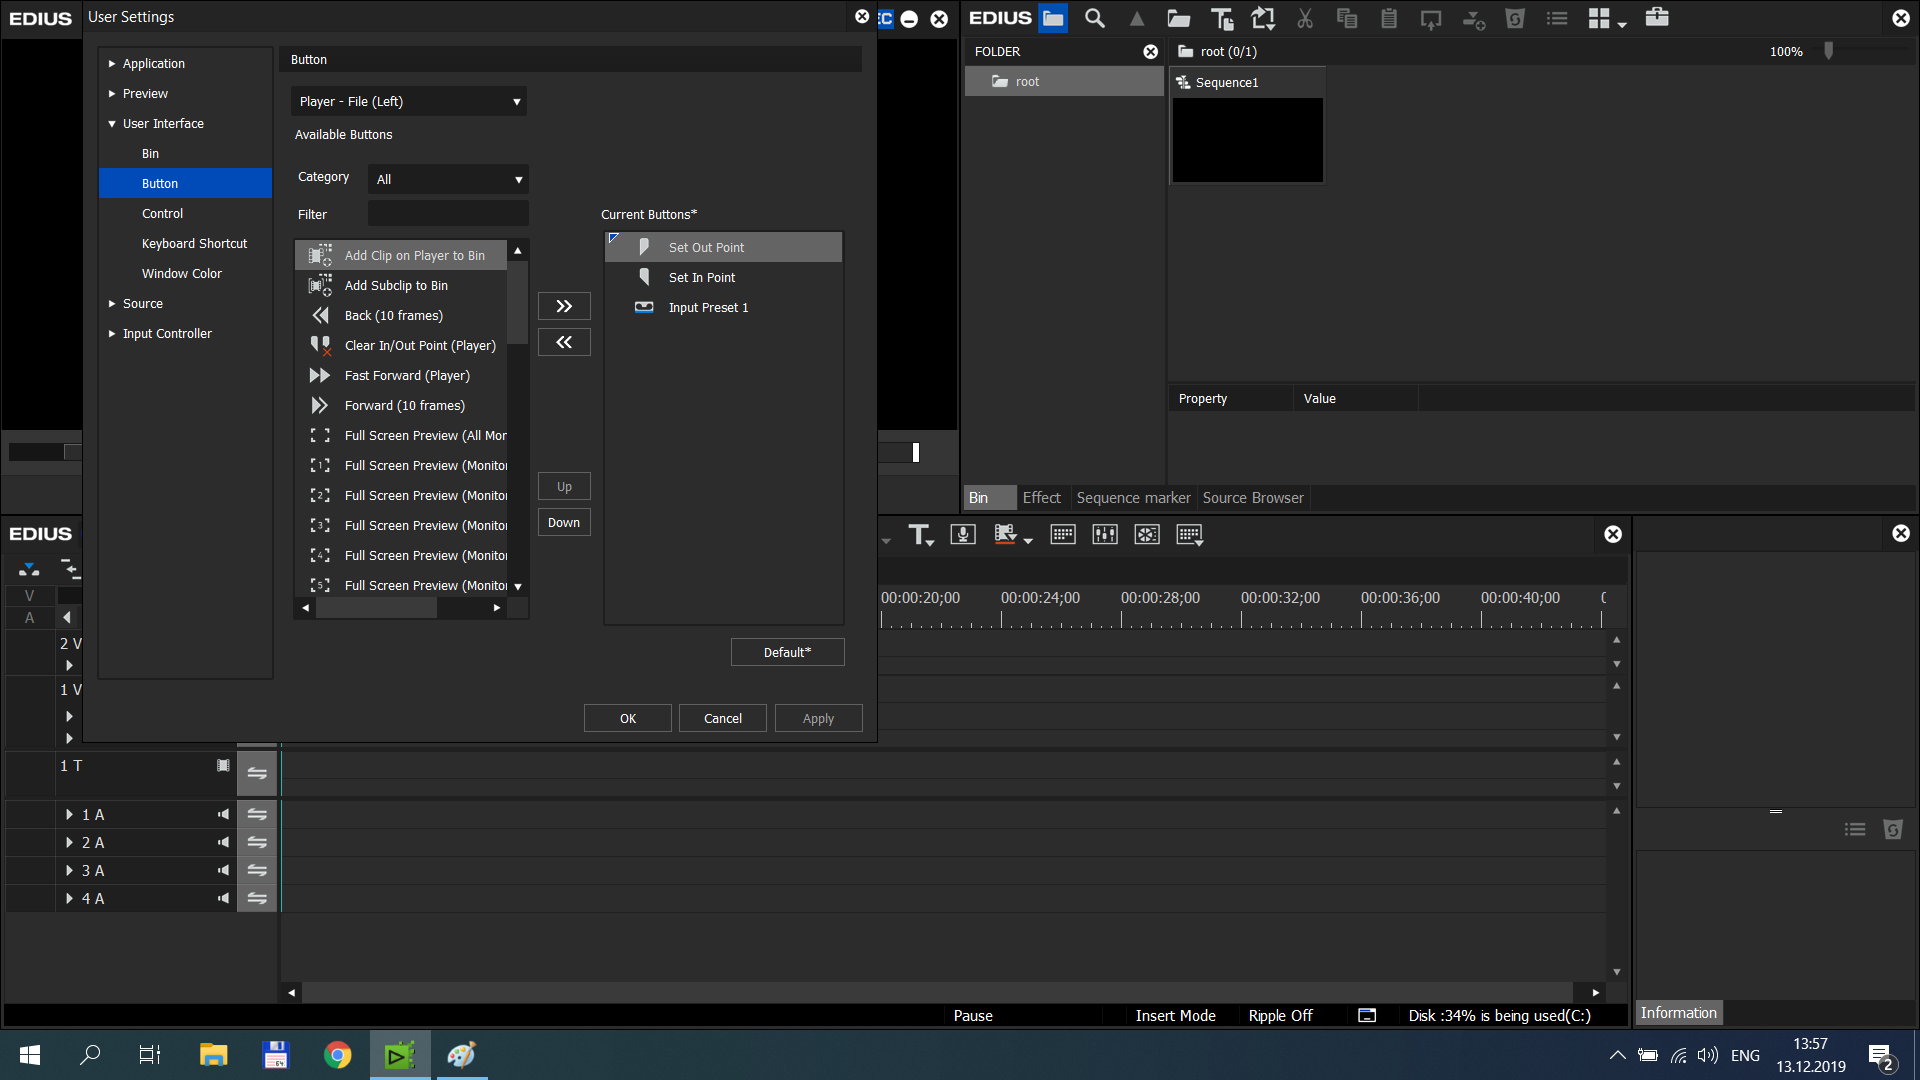The image size is (1920, 1080).
Task: Open the Tools toolbox icon in bin
Action: 1657,17
